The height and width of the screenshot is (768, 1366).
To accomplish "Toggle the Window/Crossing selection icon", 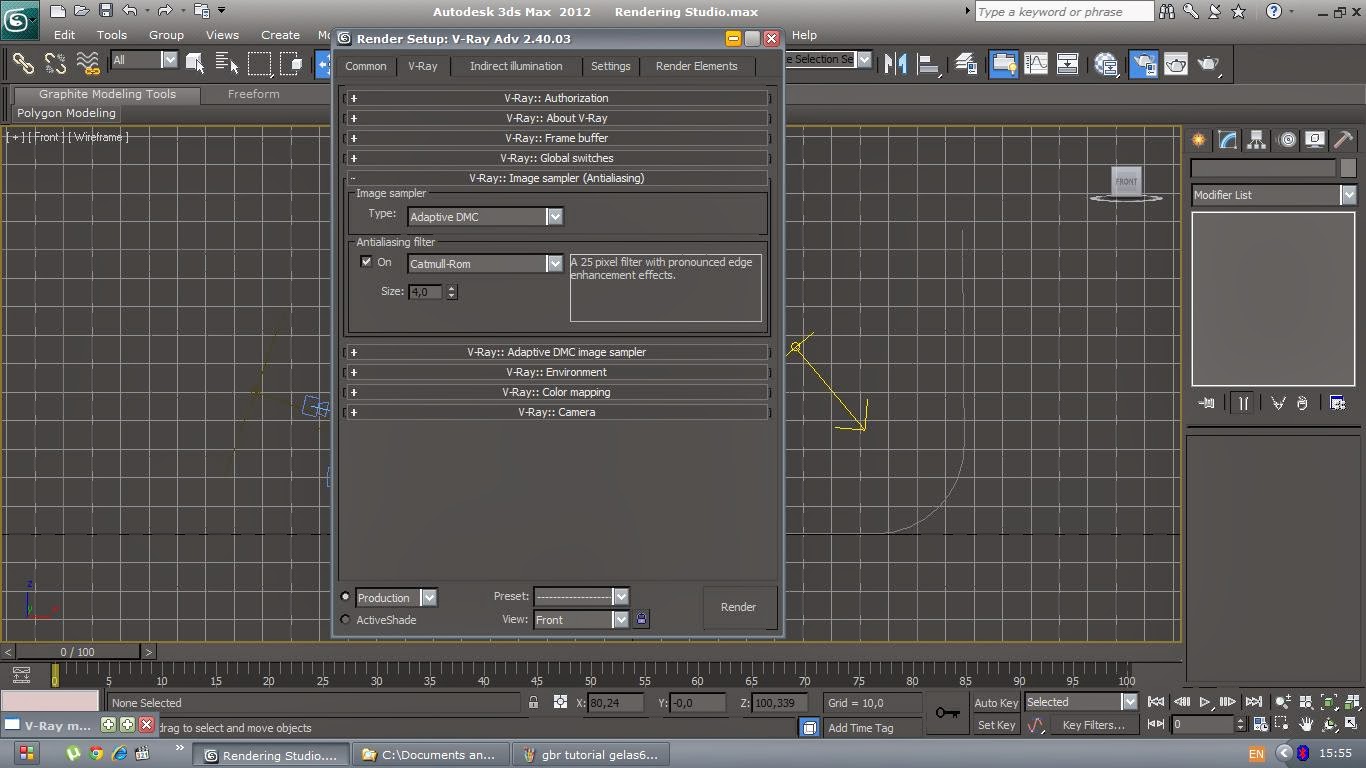I will click(291, 64).
